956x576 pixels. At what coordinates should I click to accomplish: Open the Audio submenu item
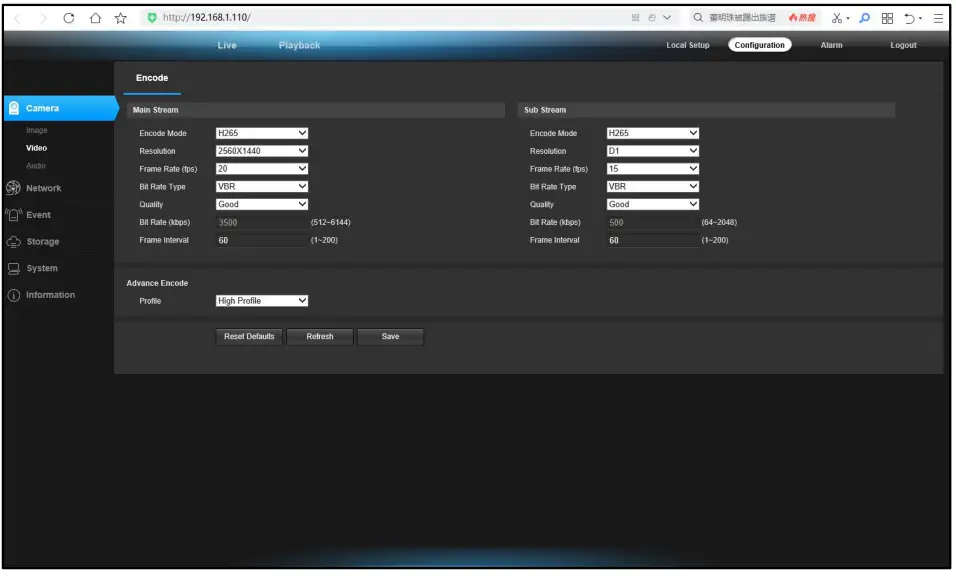point(36,166)
